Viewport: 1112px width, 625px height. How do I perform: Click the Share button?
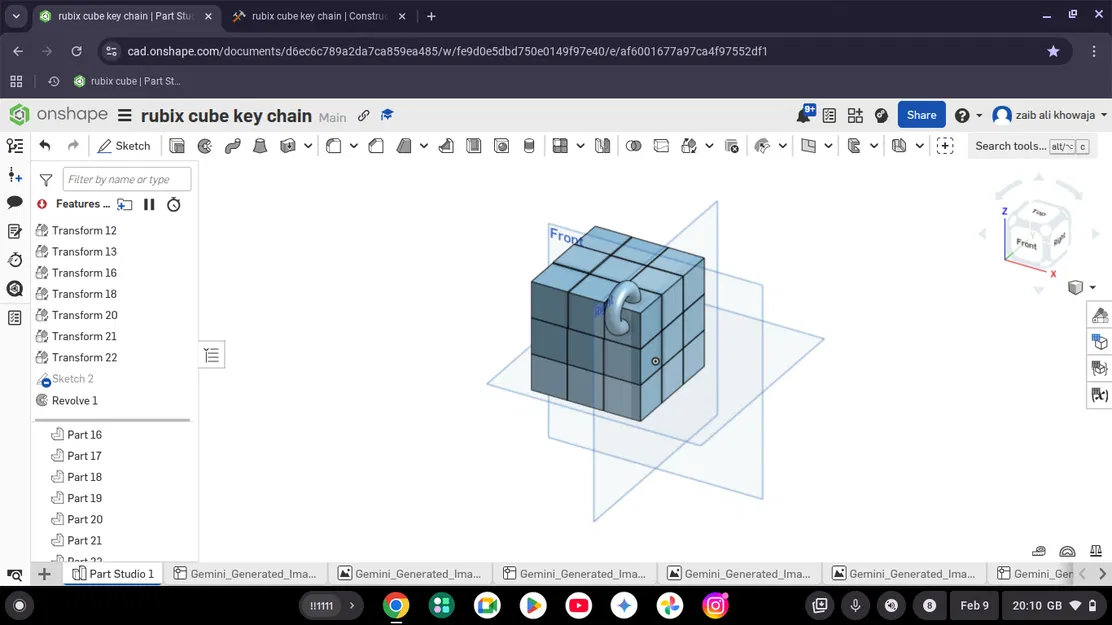click(x=921, y=114)
